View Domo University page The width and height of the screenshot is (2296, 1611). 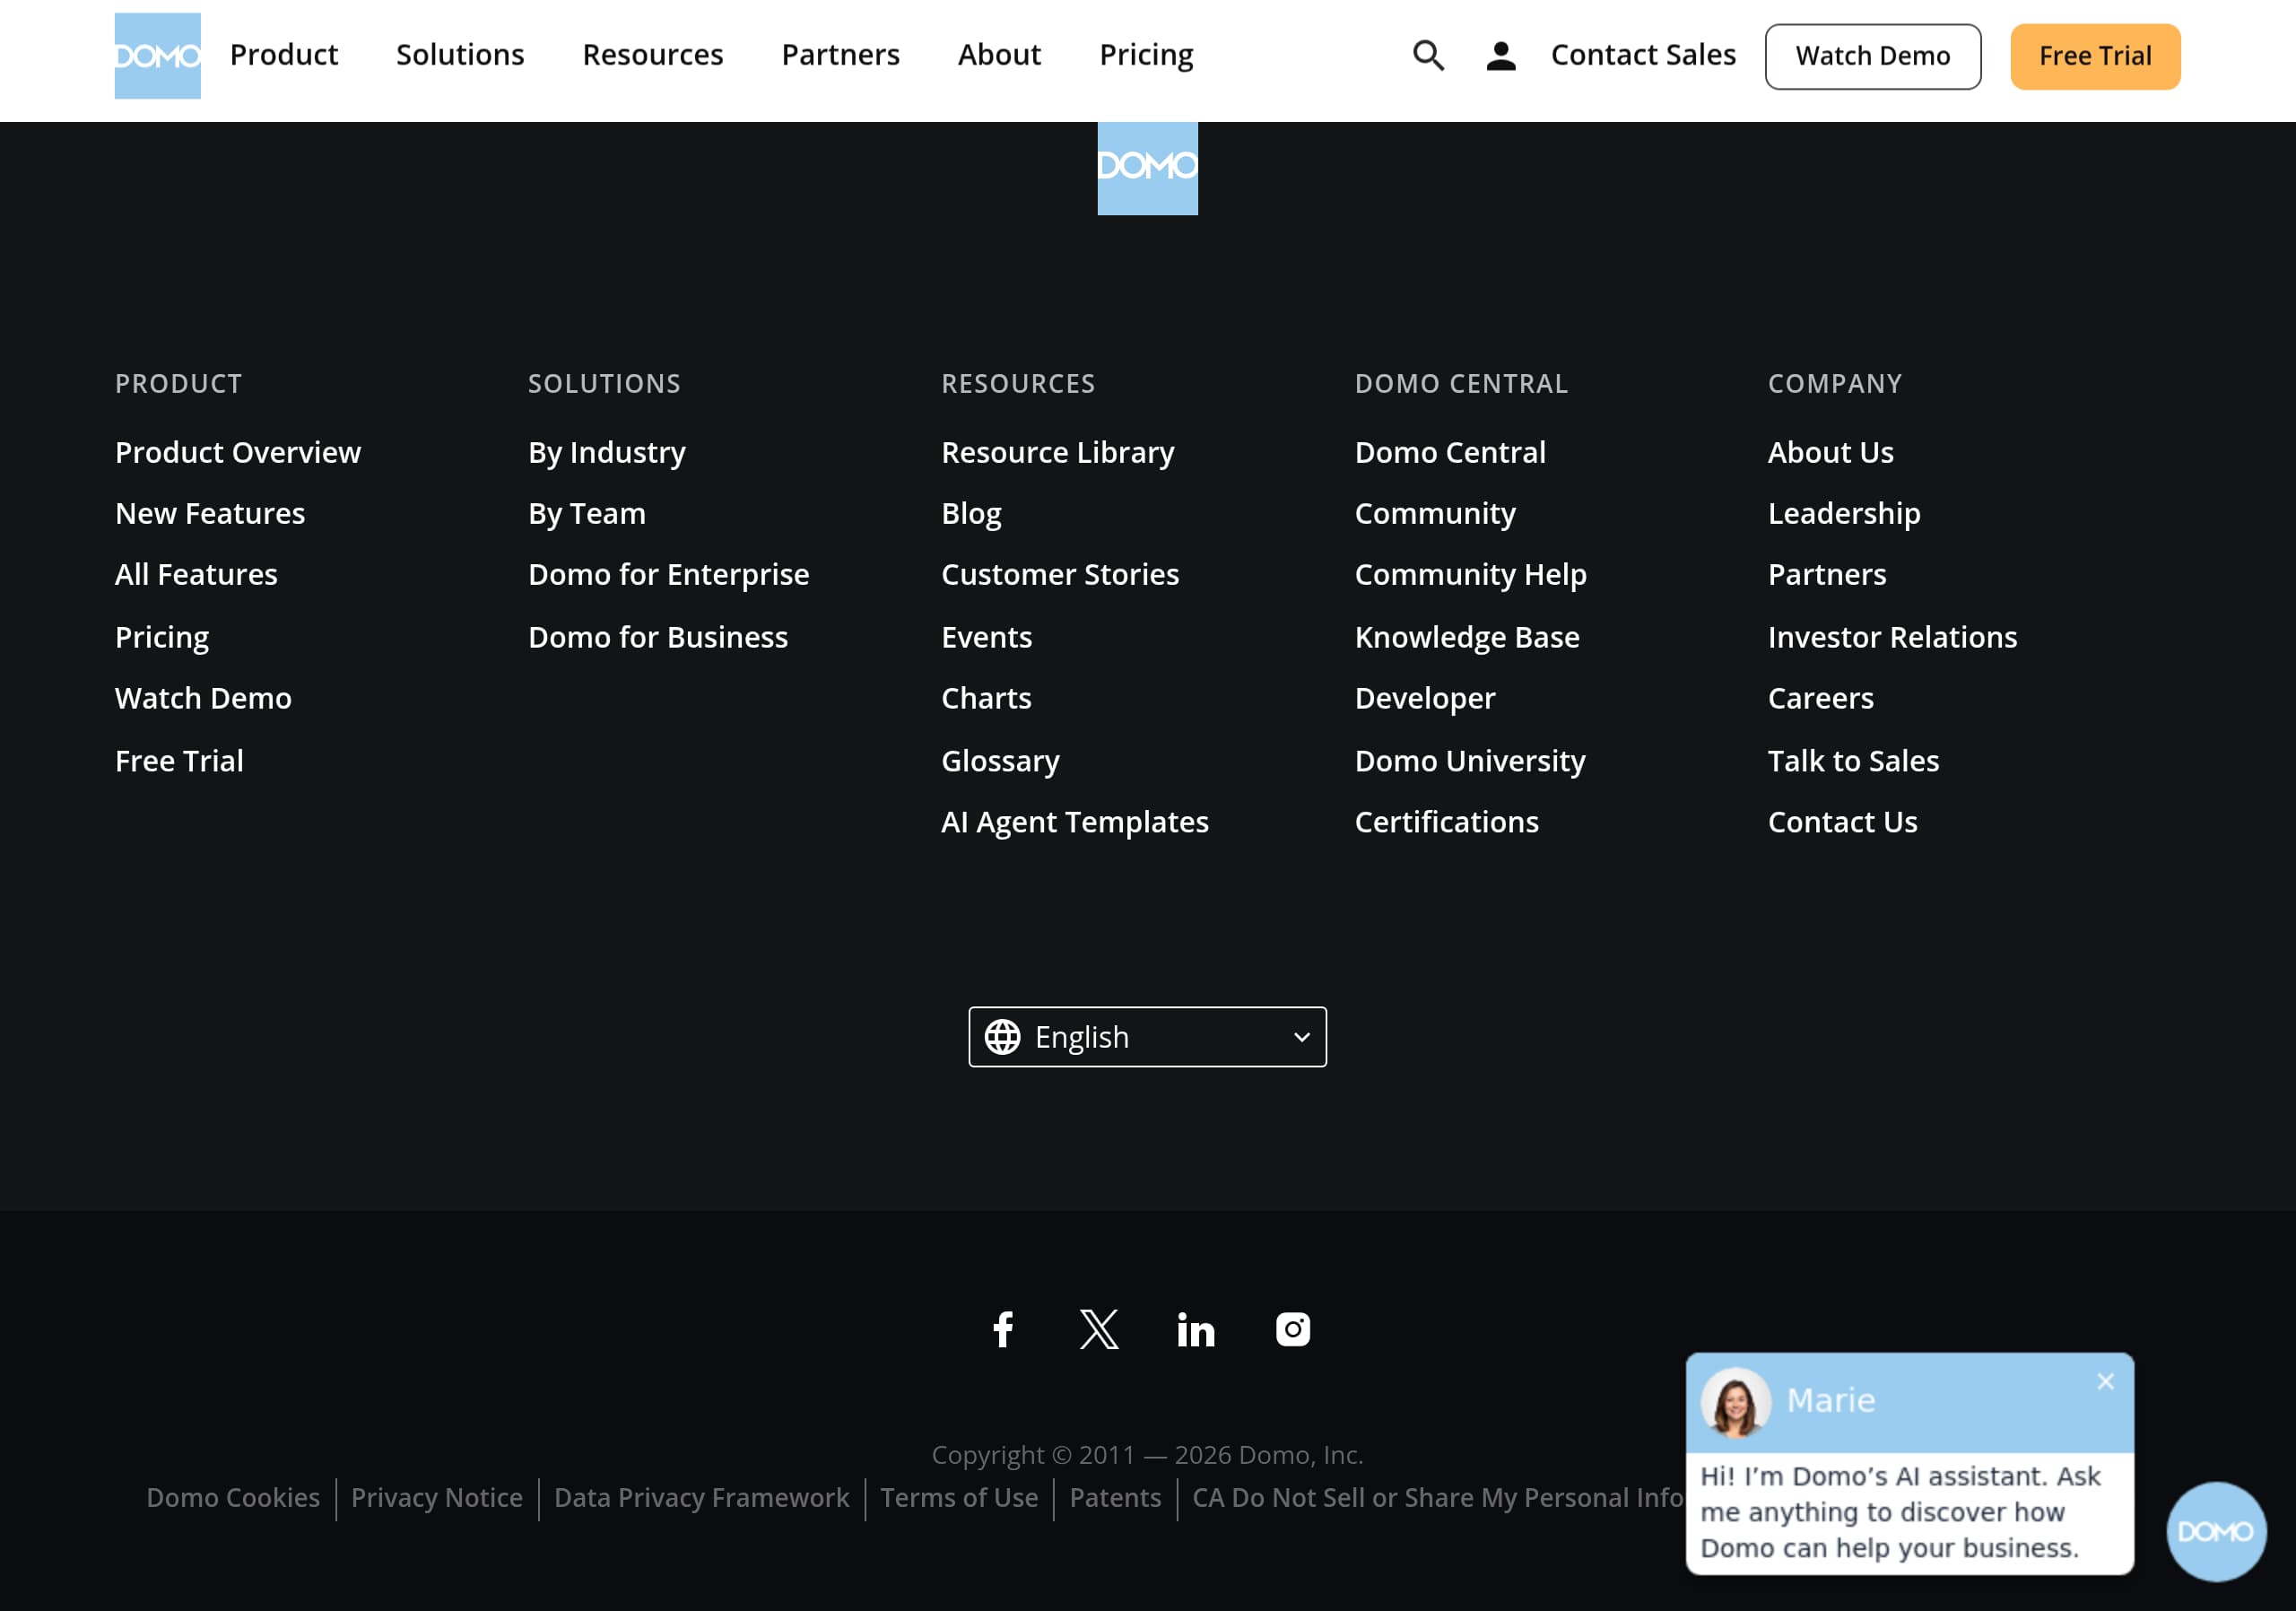pyautogui.click(x=1470, y=760)
